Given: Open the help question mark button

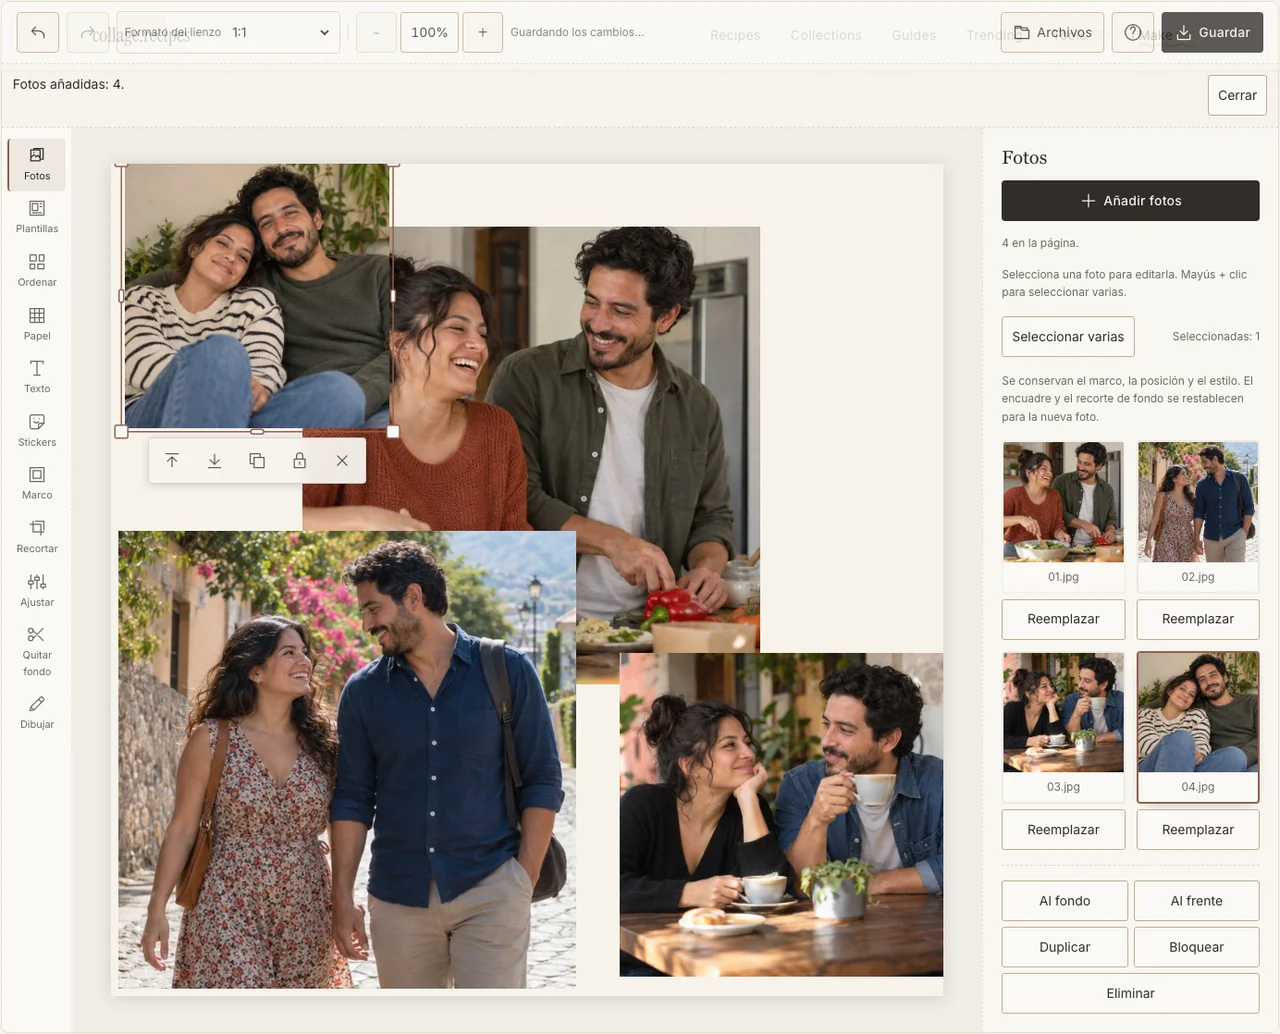Looking at the screenshot, I should click(x=1133, y=32).
